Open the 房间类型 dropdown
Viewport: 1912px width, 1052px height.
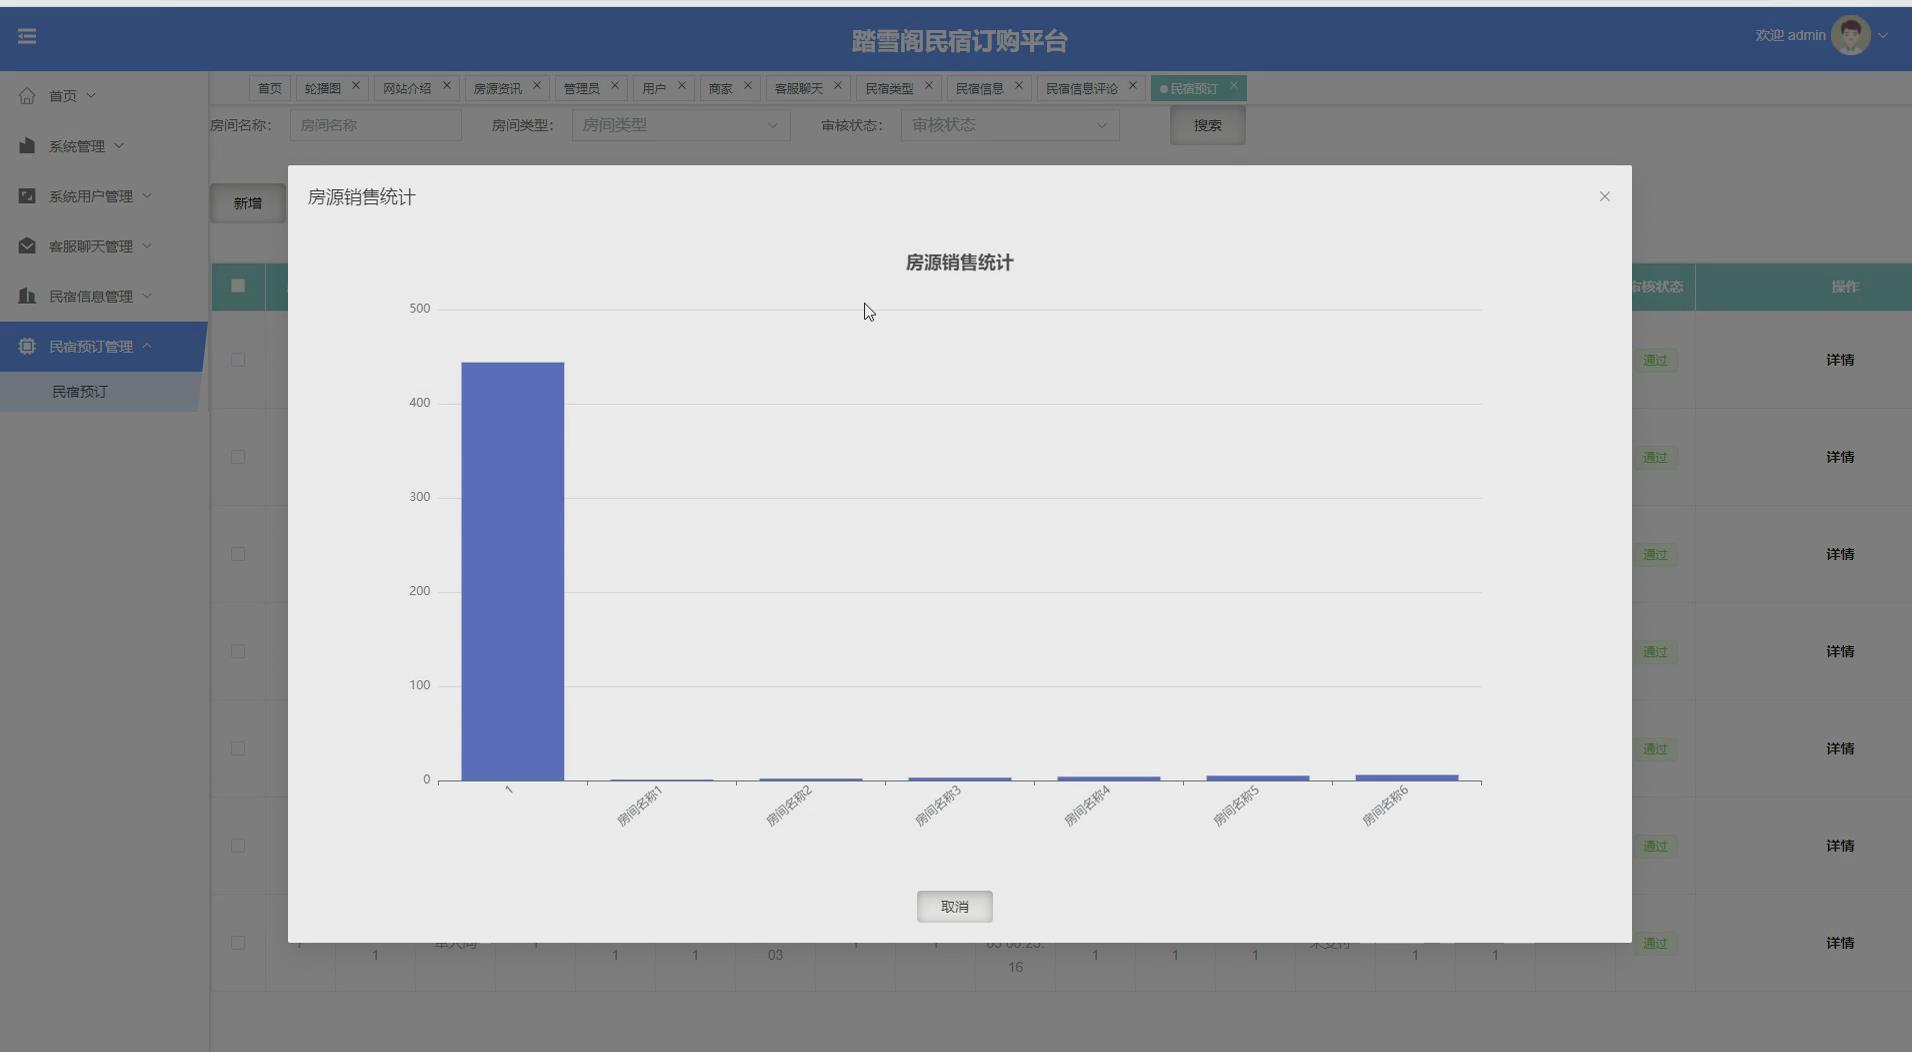coord(680,125)
